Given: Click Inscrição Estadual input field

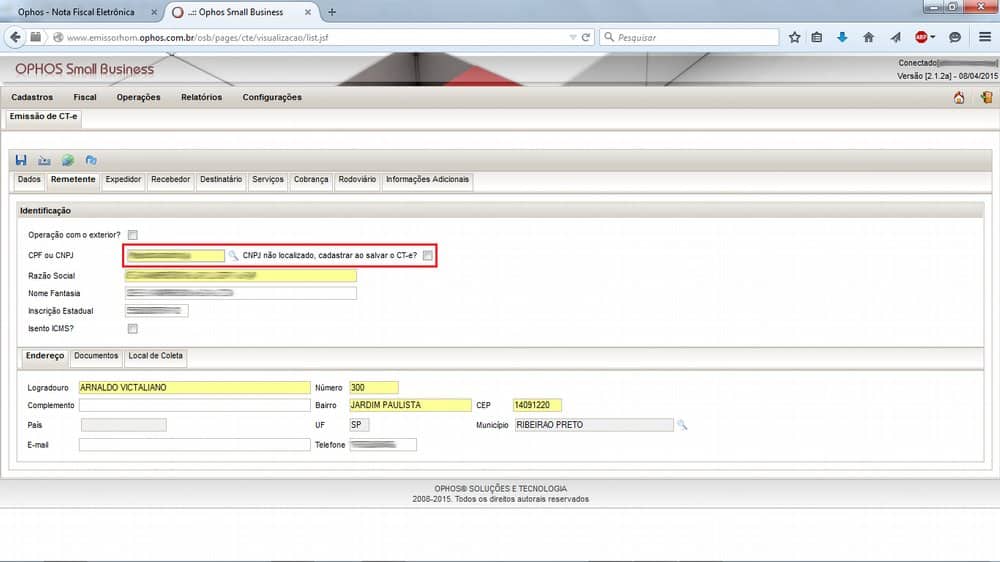Looking at the screenshot, I should tap(157, 311).
